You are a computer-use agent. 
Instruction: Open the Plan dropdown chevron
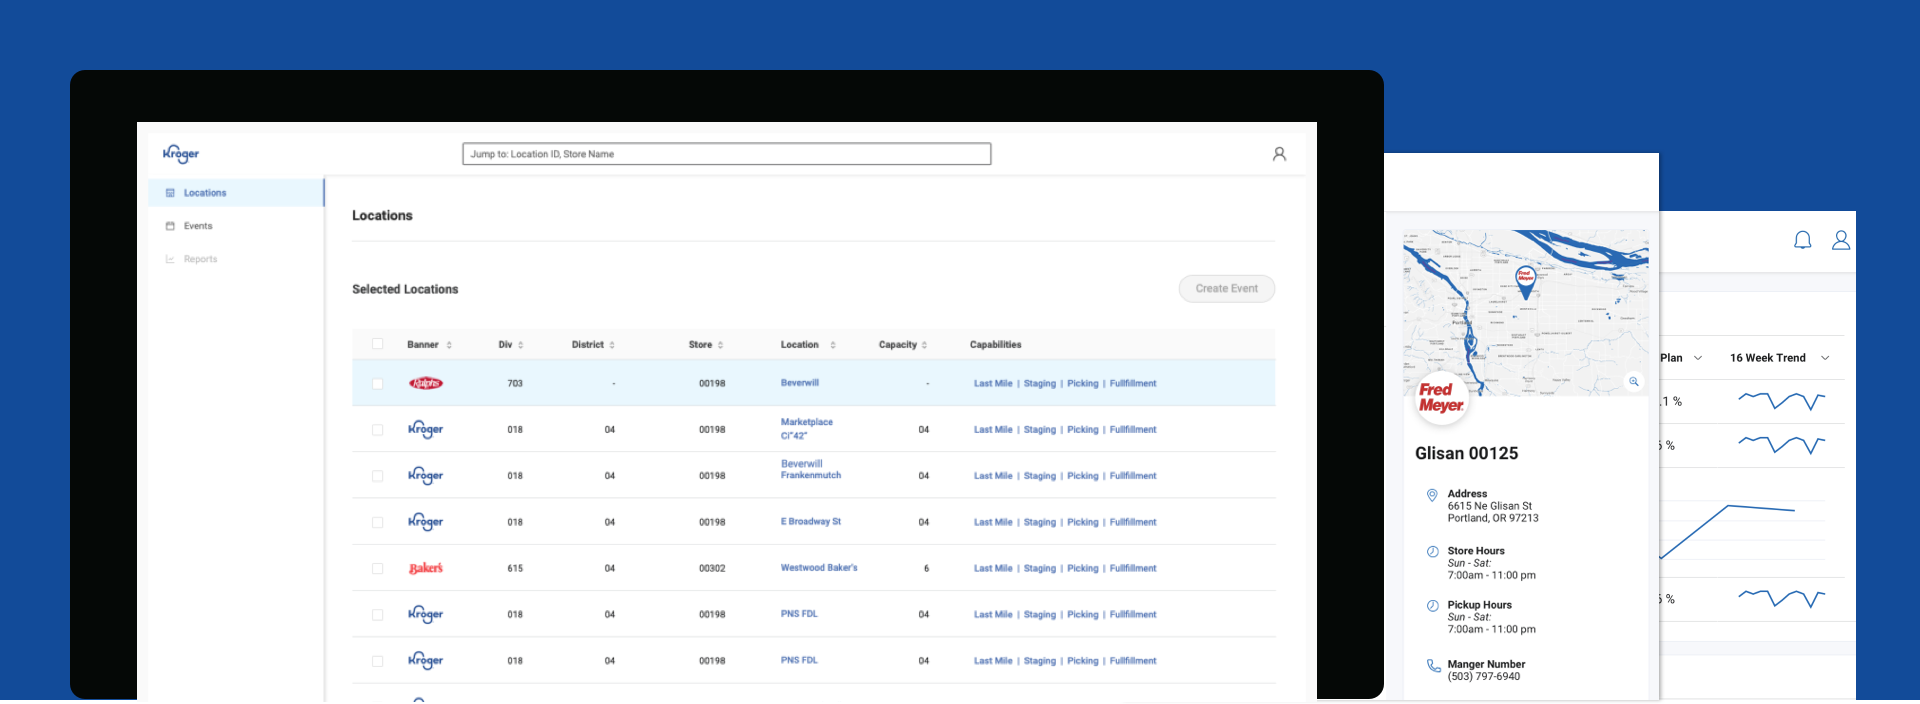point(1698,358)
